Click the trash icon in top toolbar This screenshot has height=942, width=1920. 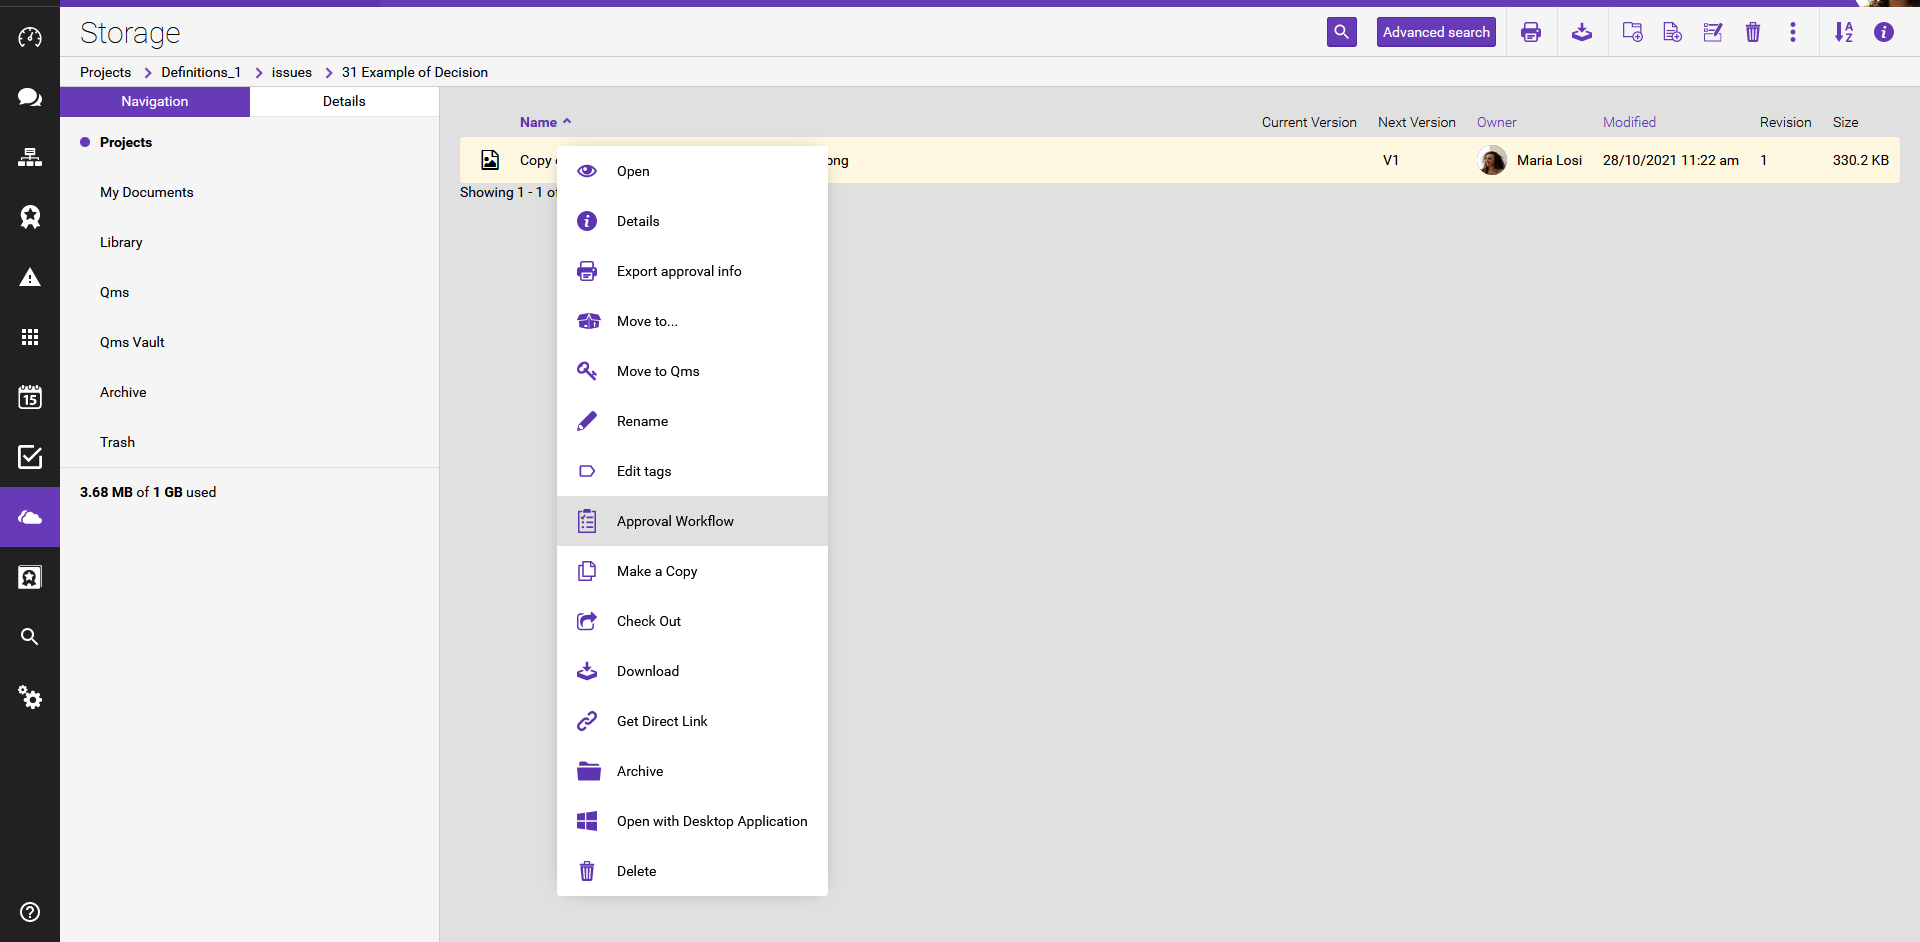coord(1752,32)
